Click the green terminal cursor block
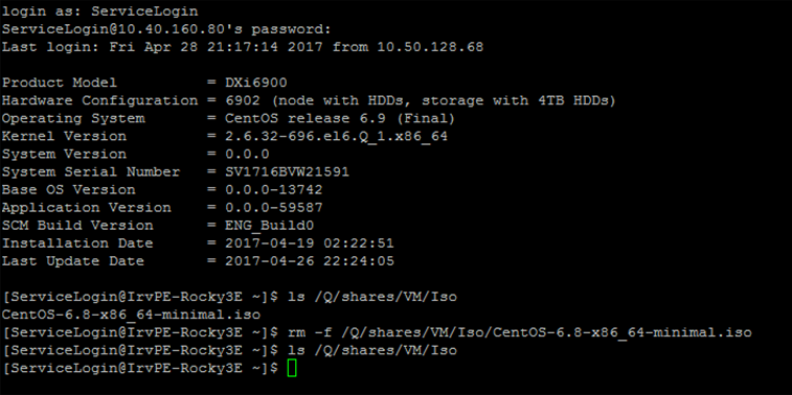 coord(292,368)
